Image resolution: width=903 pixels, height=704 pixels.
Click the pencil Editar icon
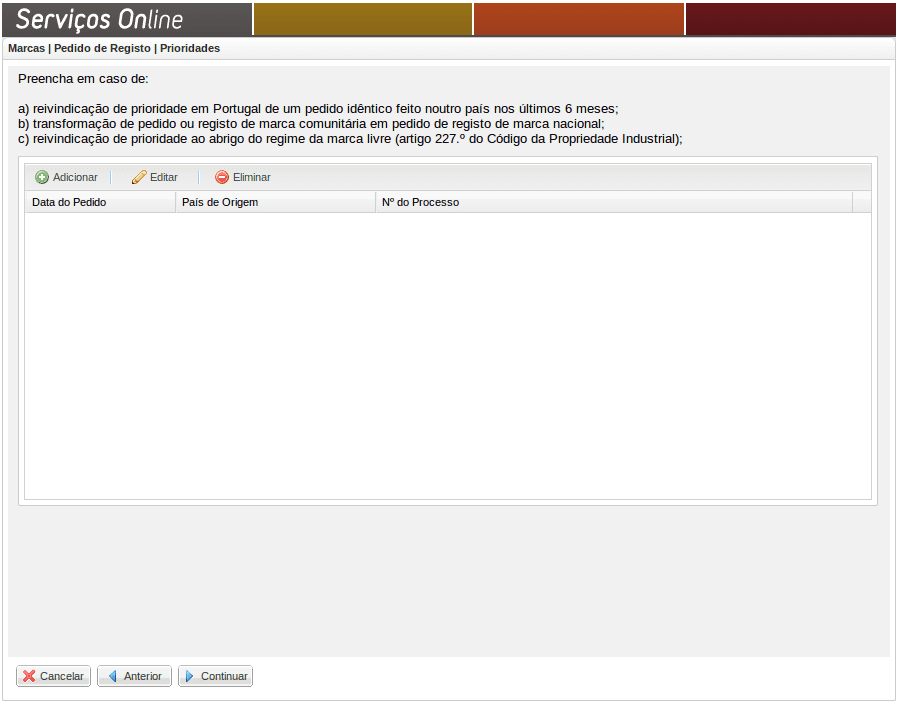[x=139, y=177]
